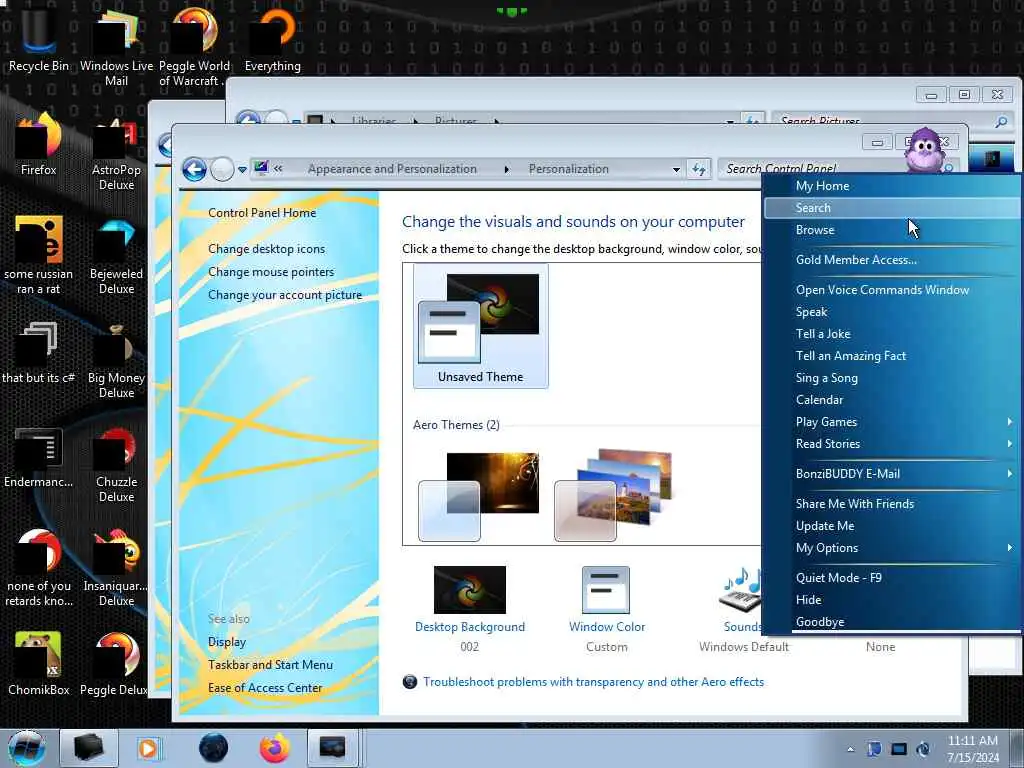
Task: Click Change desktop icons link
Action: (266, 249)
